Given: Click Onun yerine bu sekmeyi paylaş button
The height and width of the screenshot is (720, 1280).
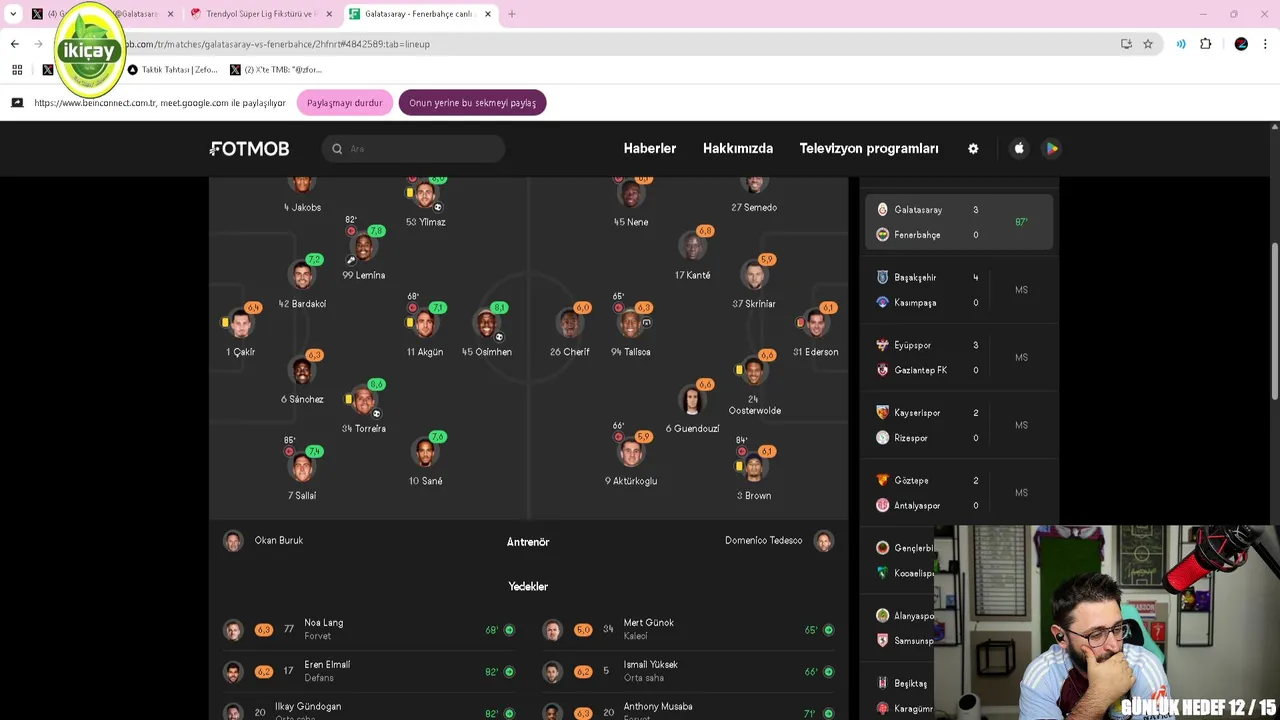Looking at the screenshot, I should point(472,103).
